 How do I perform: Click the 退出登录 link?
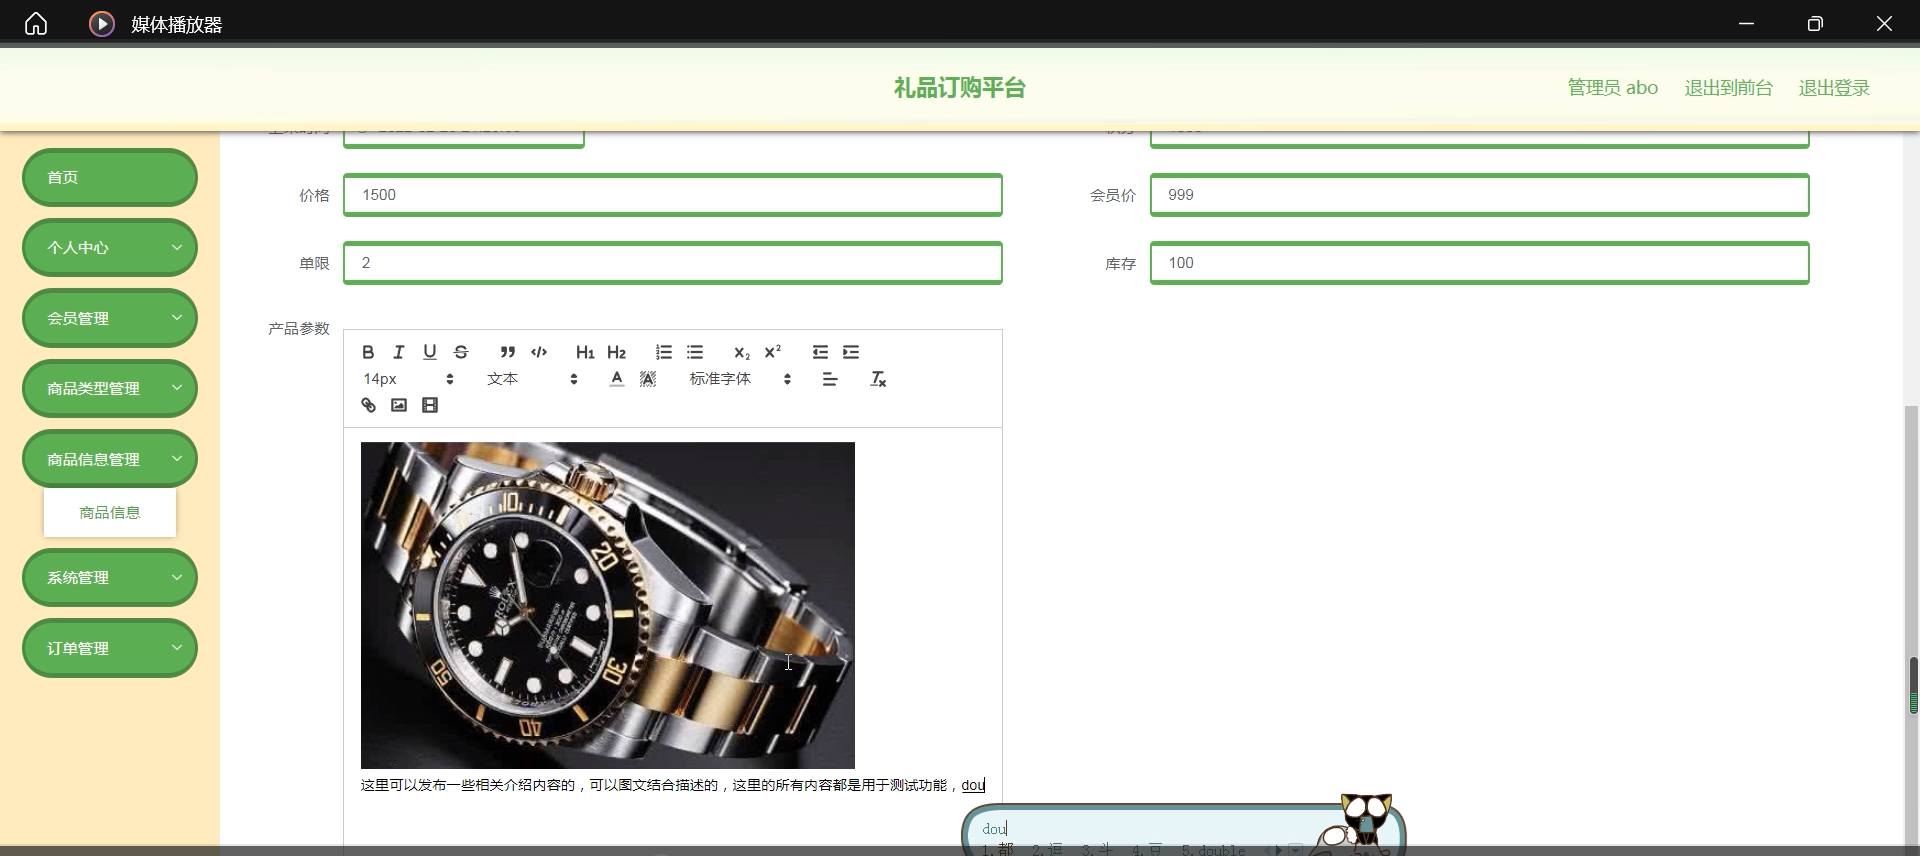[x=1834, y=88]
